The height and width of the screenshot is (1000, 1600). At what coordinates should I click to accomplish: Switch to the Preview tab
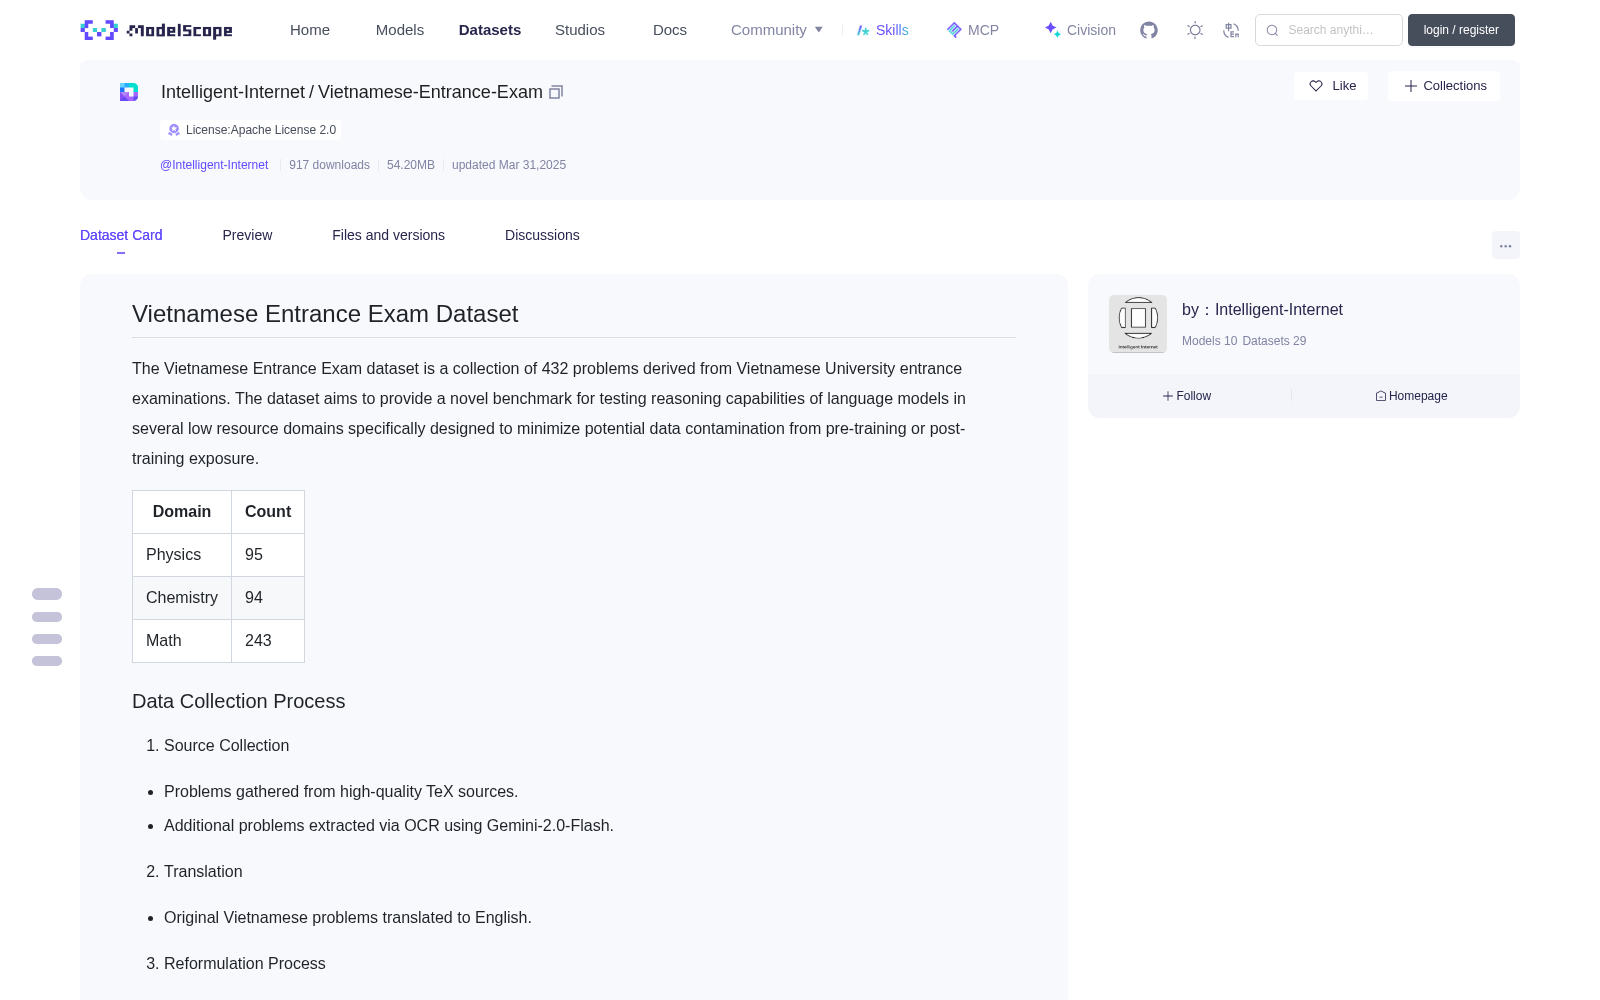[247, 235]
